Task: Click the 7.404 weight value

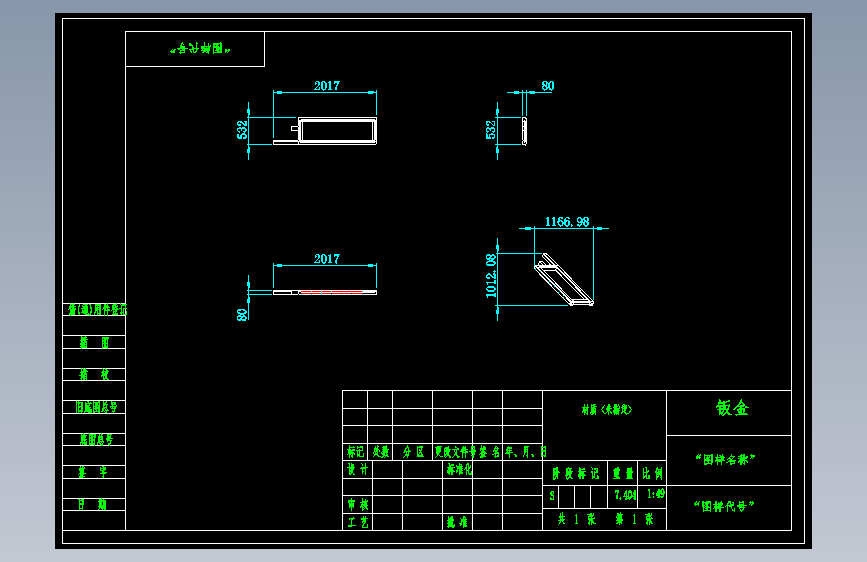Action: (625, 495)
